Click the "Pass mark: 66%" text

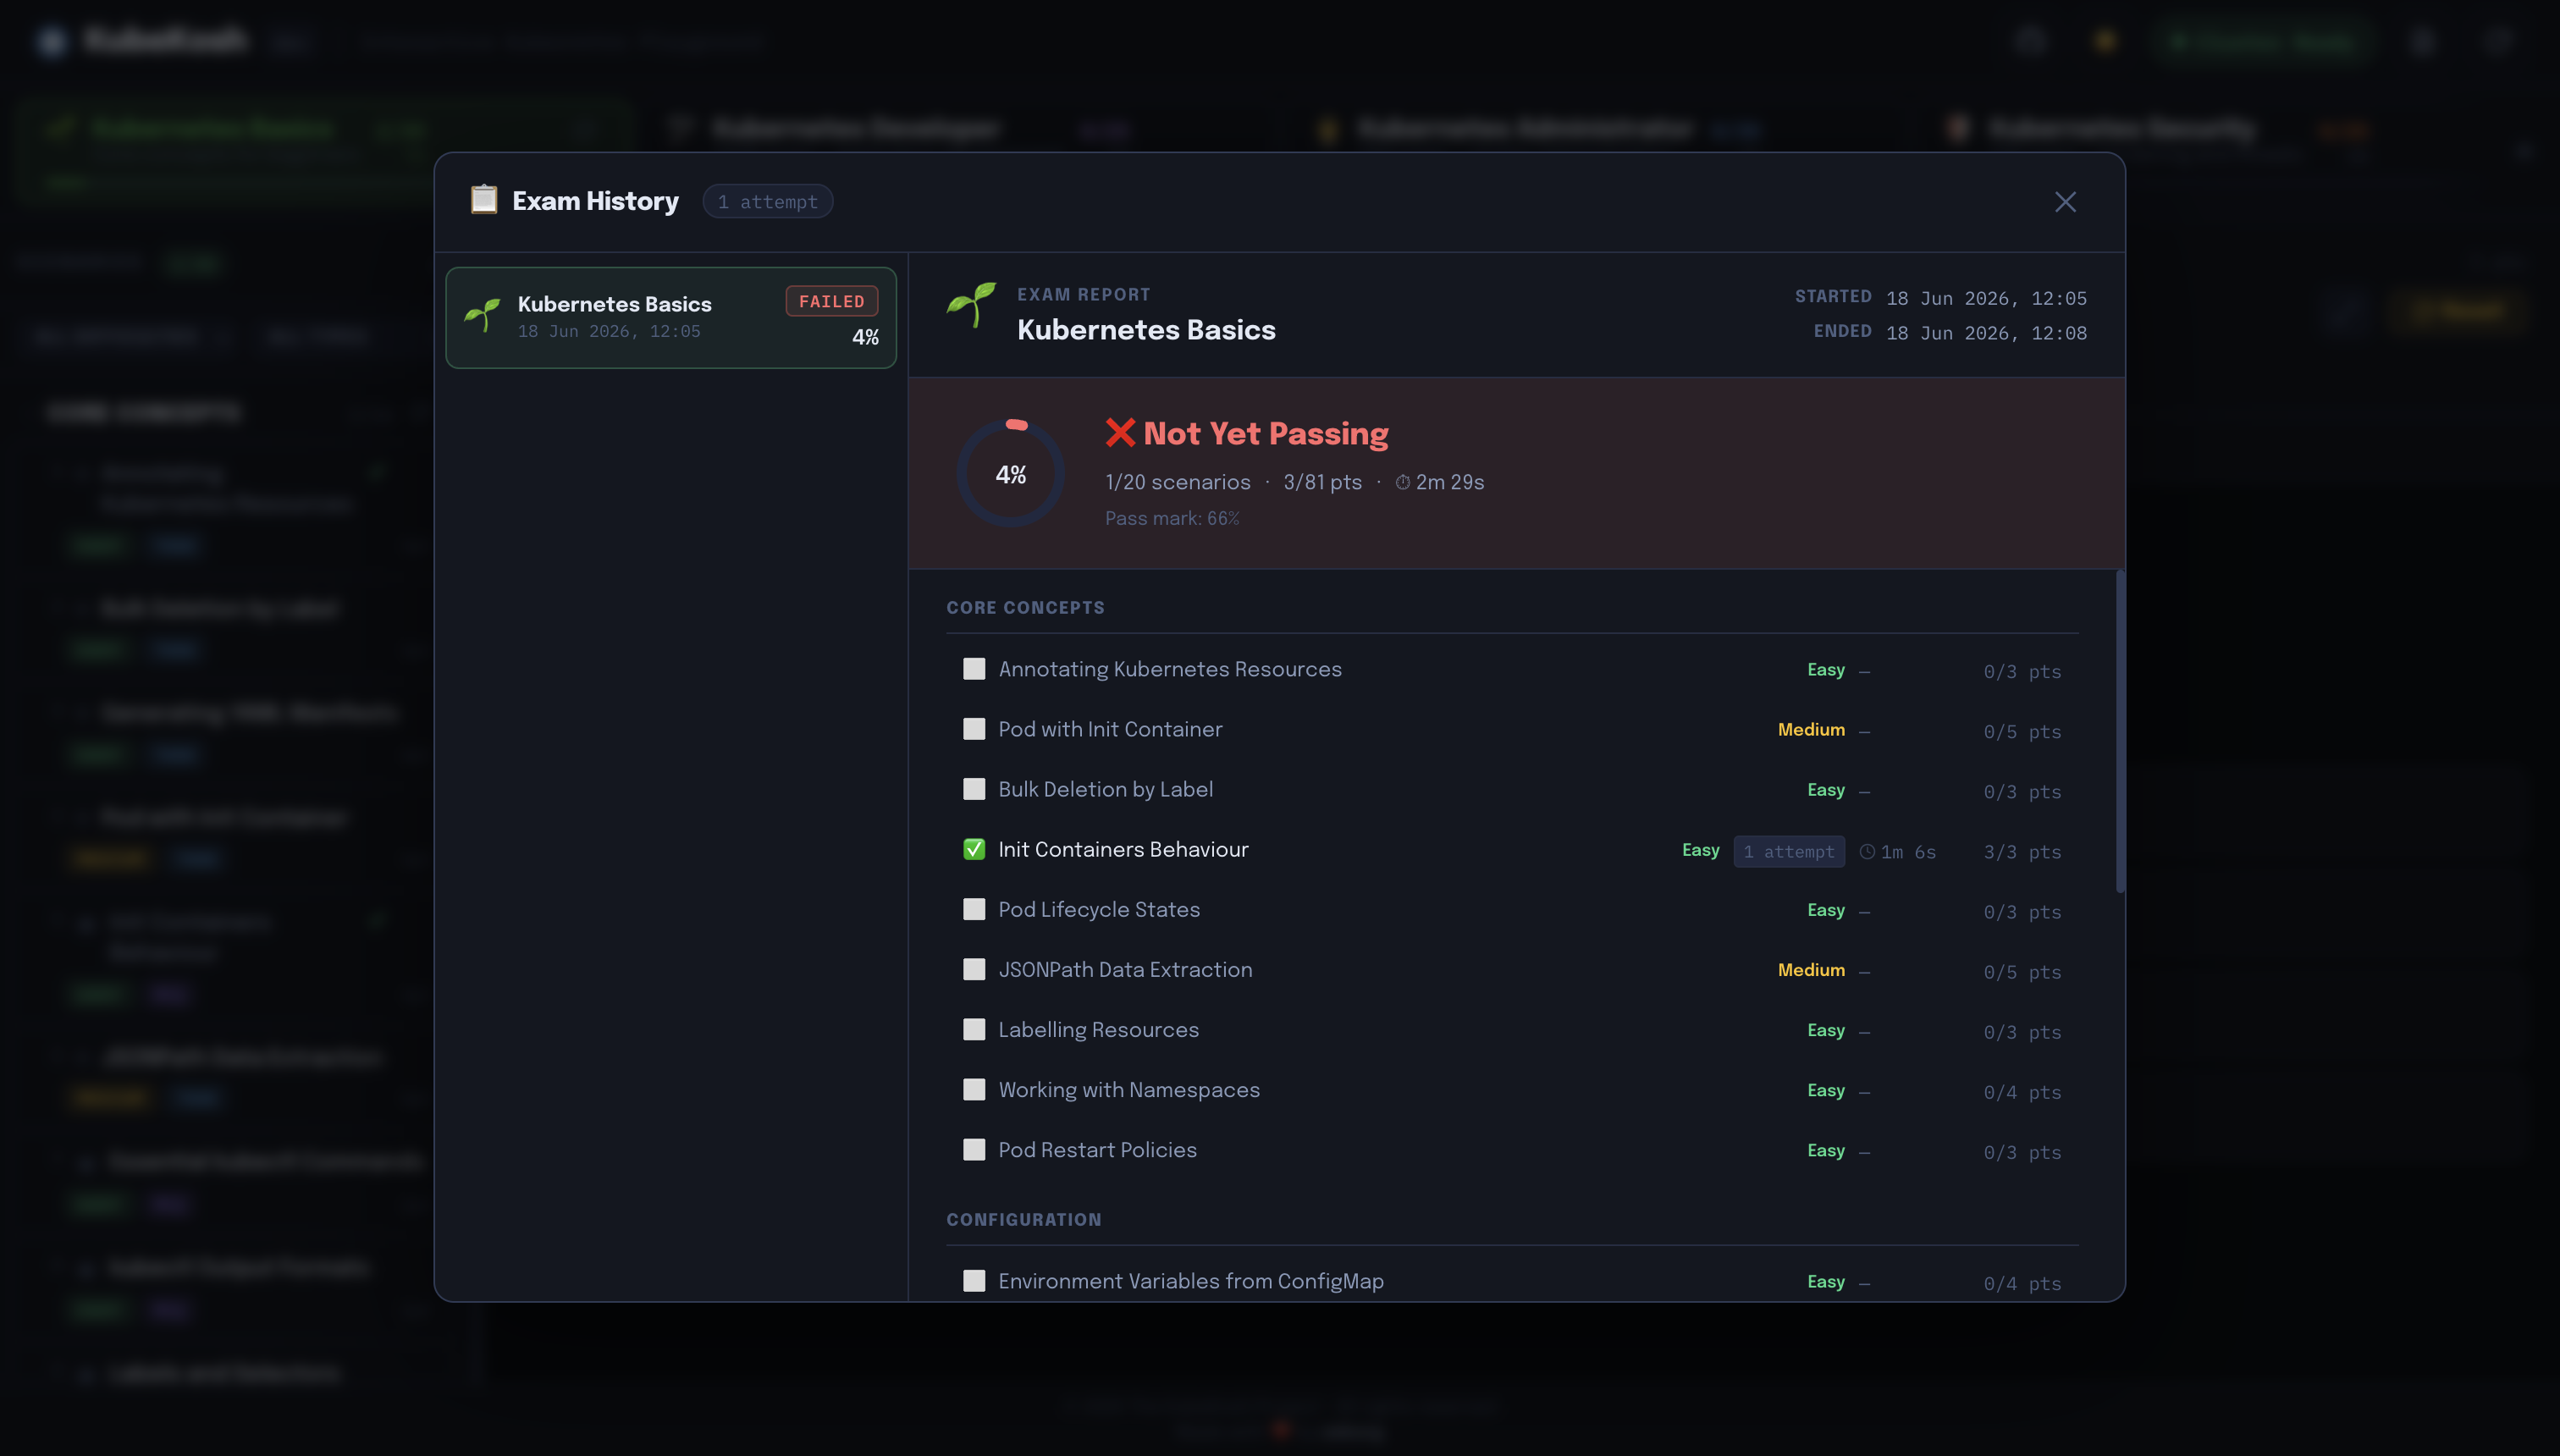[x=1172, y=518]
